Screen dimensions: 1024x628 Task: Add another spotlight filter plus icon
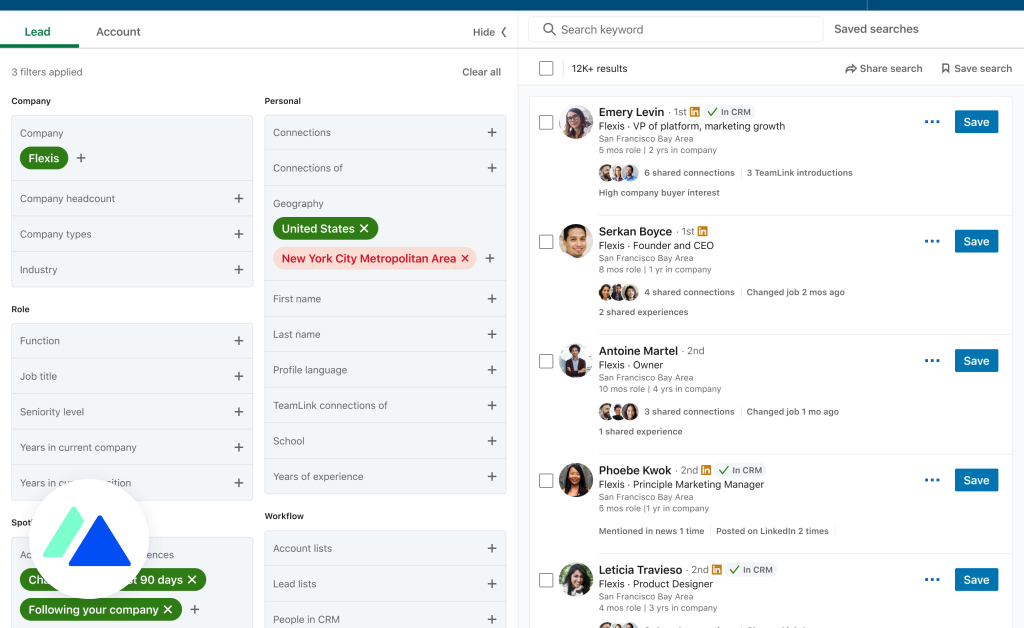click(x=195, y=609)
